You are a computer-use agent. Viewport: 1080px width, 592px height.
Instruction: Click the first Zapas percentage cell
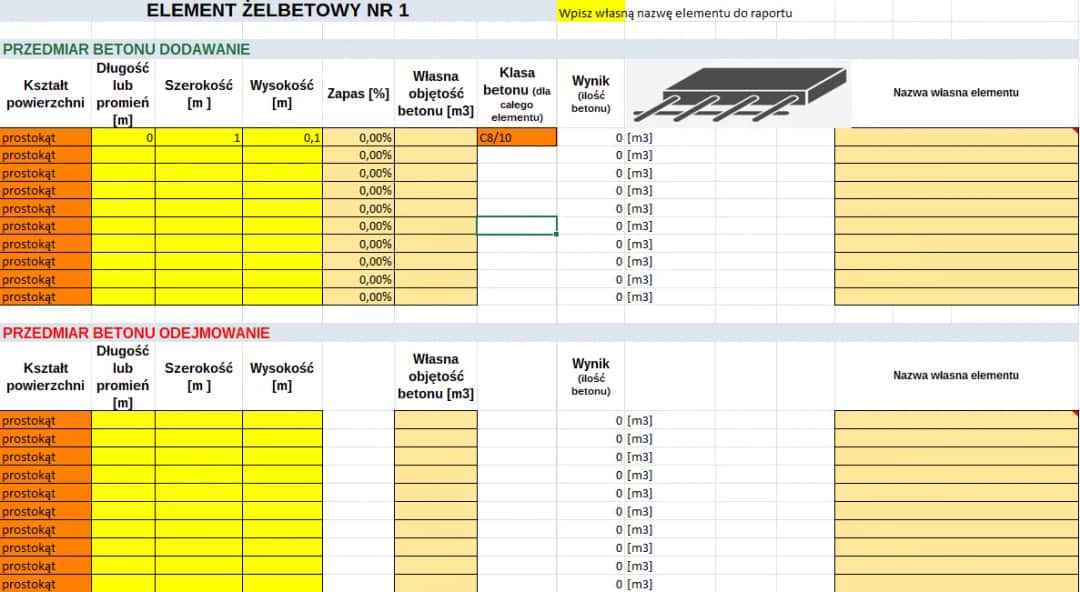[x=356, y=137]
